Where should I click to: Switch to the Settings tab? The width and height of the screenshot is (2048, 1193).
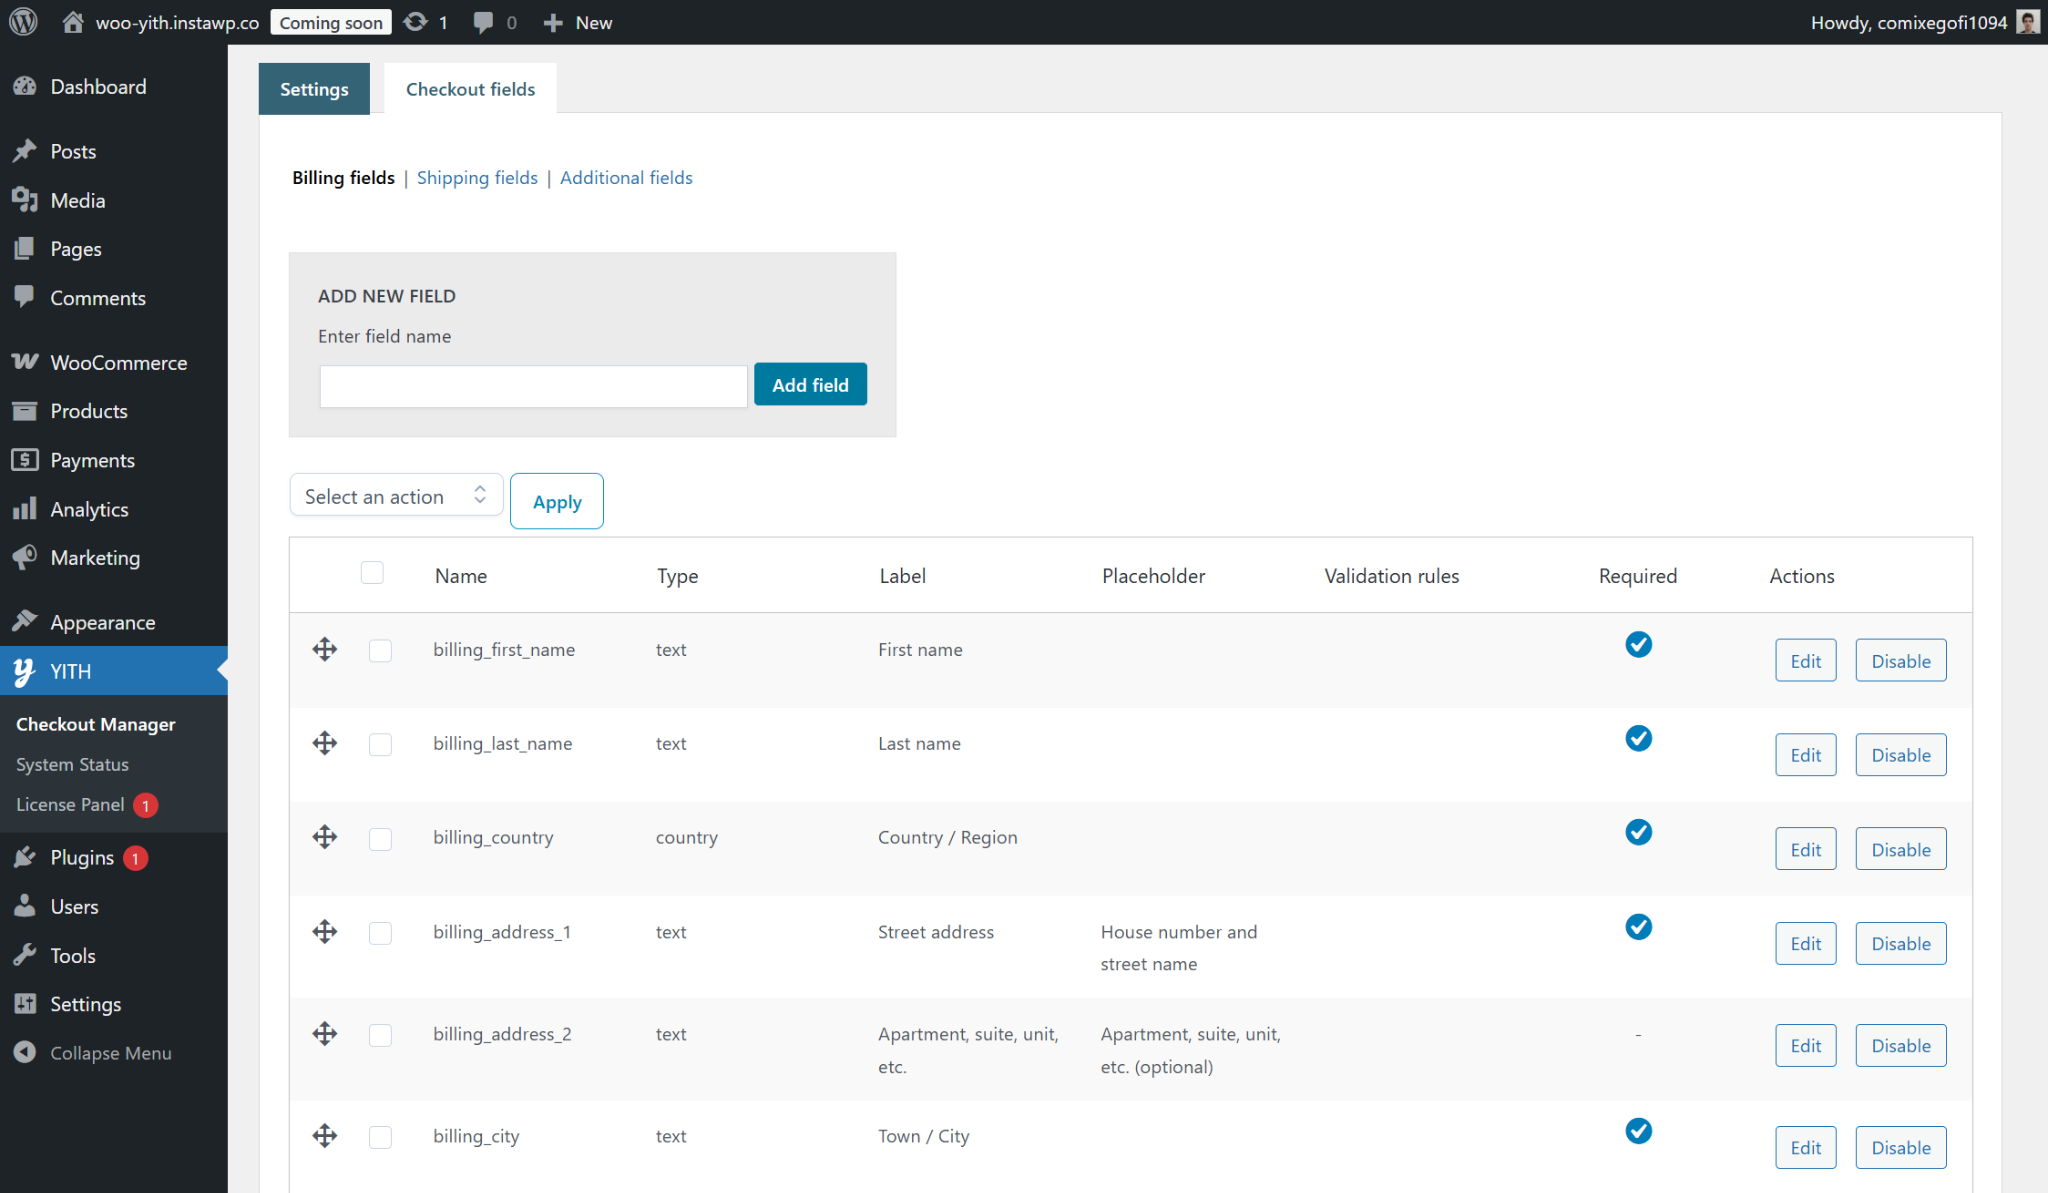pyautogui.click(x=314, y=89)
